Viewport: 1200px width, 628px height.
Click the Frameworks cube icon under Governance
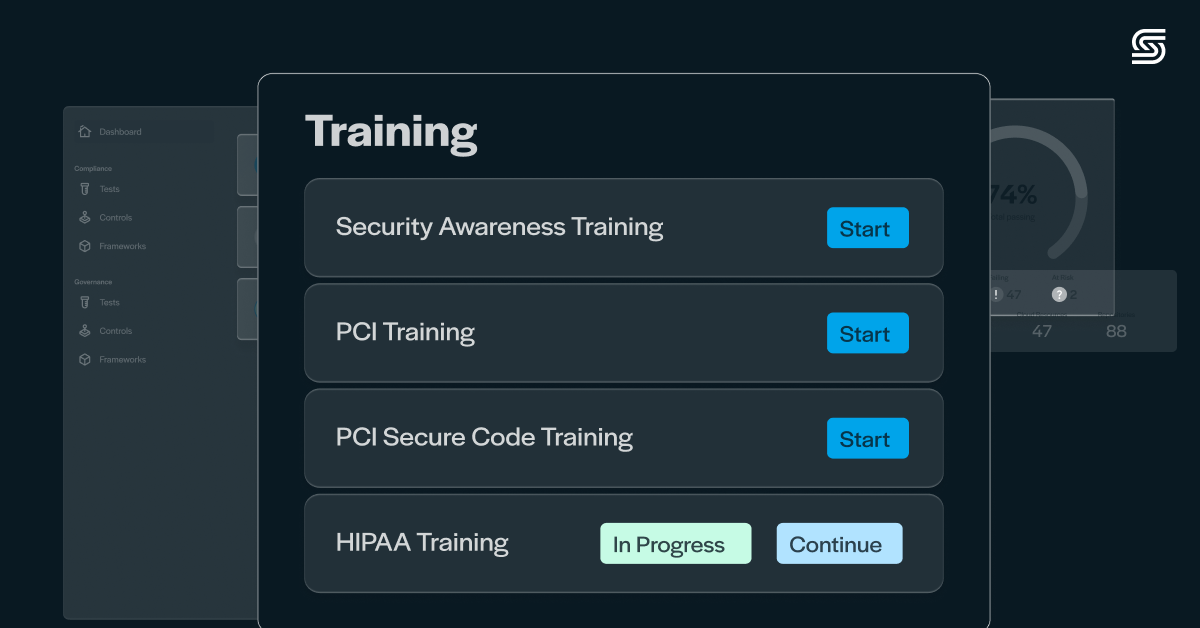coord(84,359)
